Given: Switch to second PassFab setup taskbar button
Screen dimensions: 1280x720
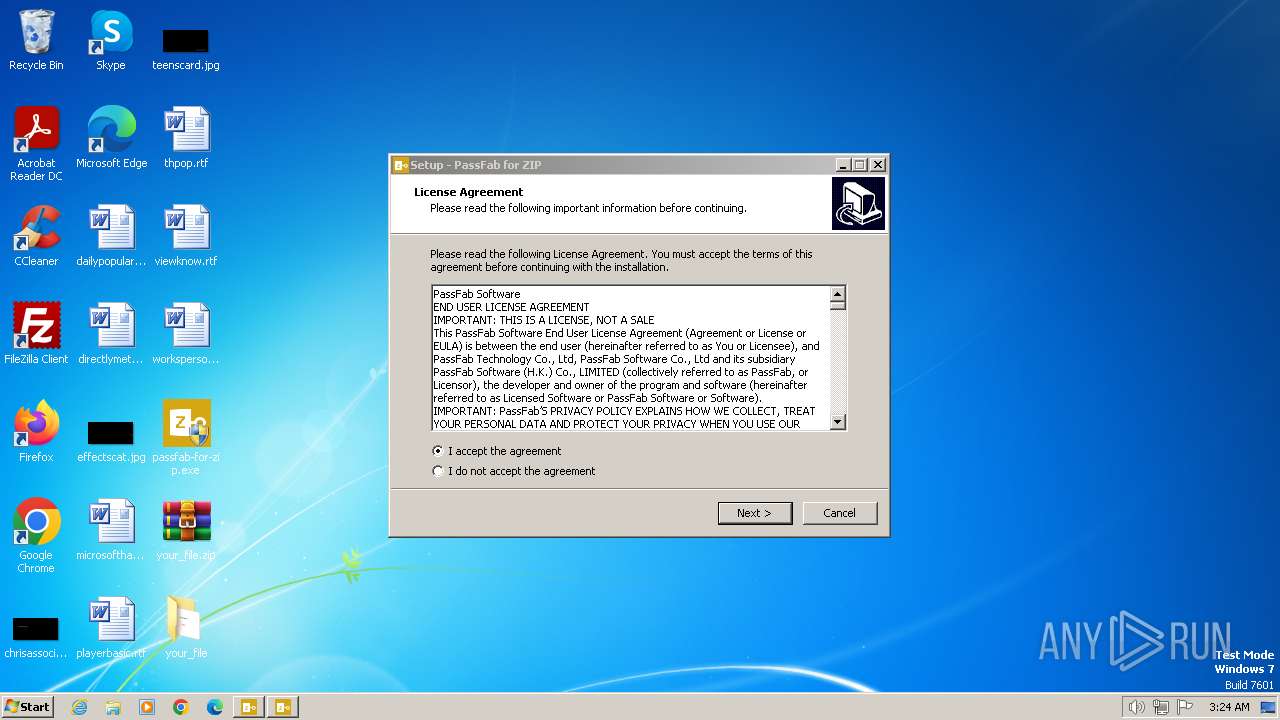Looking at the screenshot, I should (283, 707).
